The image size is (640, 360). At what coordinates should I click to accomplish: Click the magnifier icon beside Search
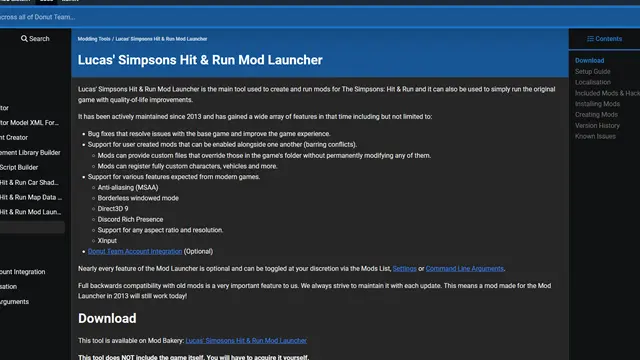[x=24, y=38]
